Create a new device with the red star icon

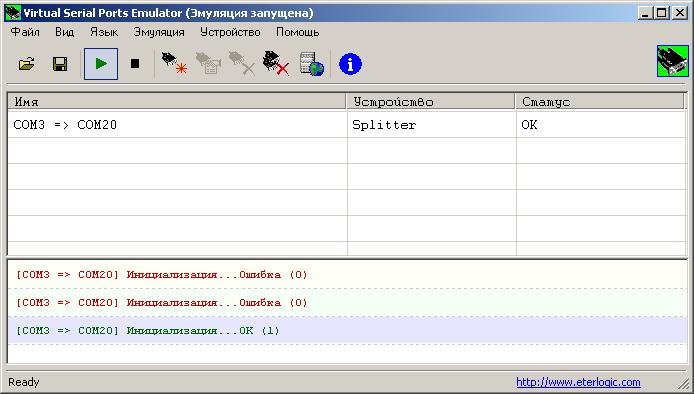(x=174, y=63)
